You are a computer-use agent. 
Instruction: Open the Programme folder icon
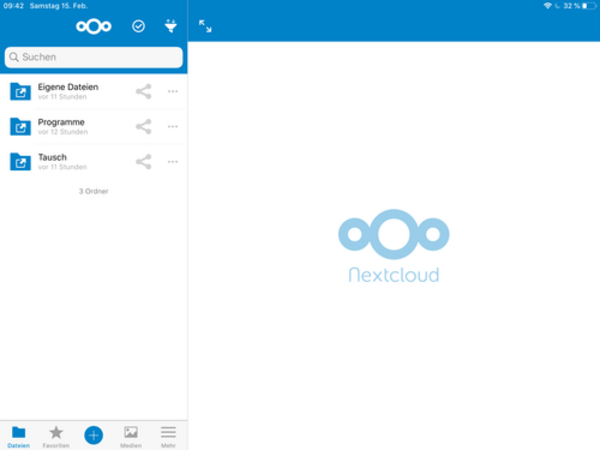[20, 127]
